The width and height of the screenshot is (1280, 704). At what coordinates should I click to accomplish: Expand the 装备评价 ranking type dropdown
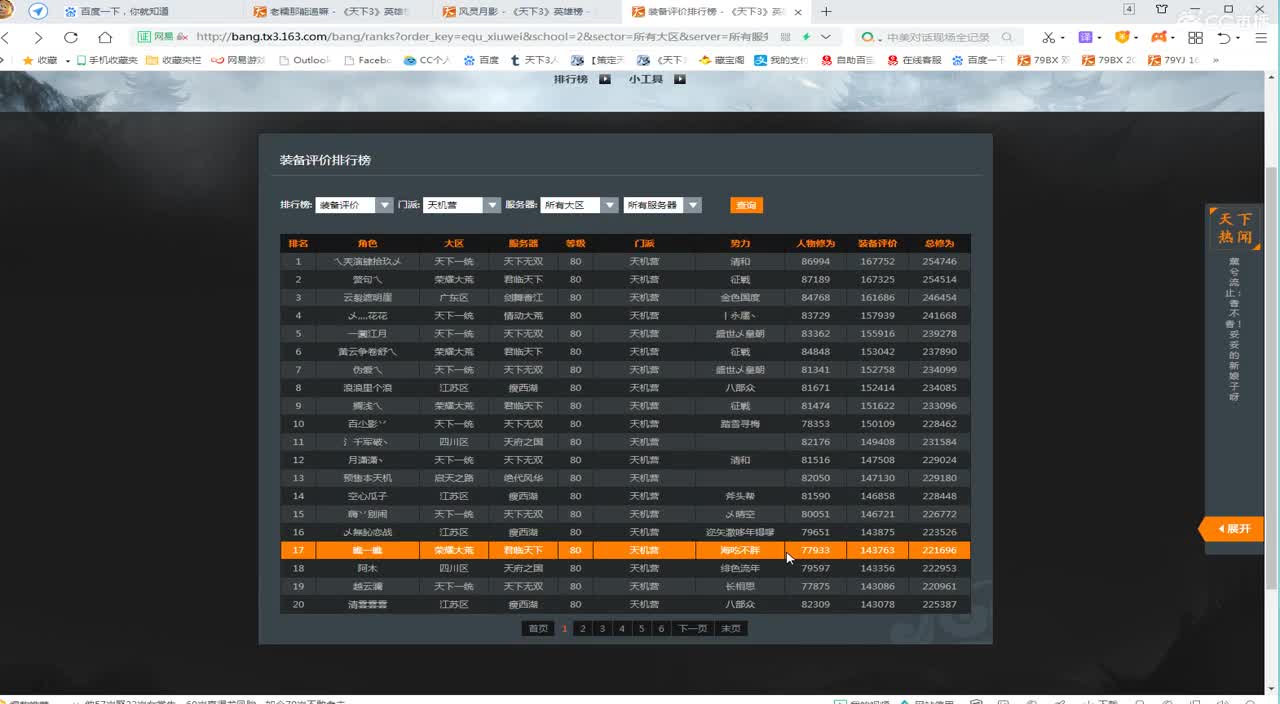(384, 205)
